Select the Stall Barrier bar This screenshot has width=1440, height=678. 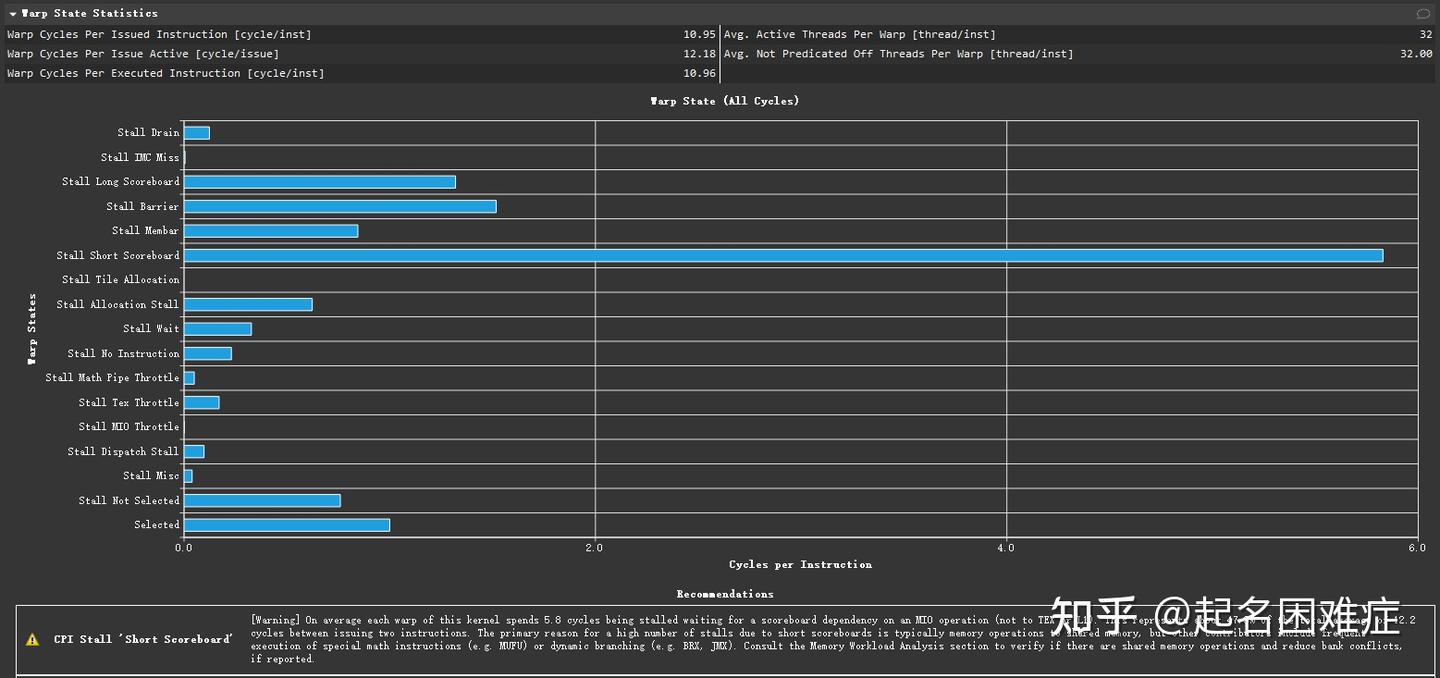click(x=340, y=206)
